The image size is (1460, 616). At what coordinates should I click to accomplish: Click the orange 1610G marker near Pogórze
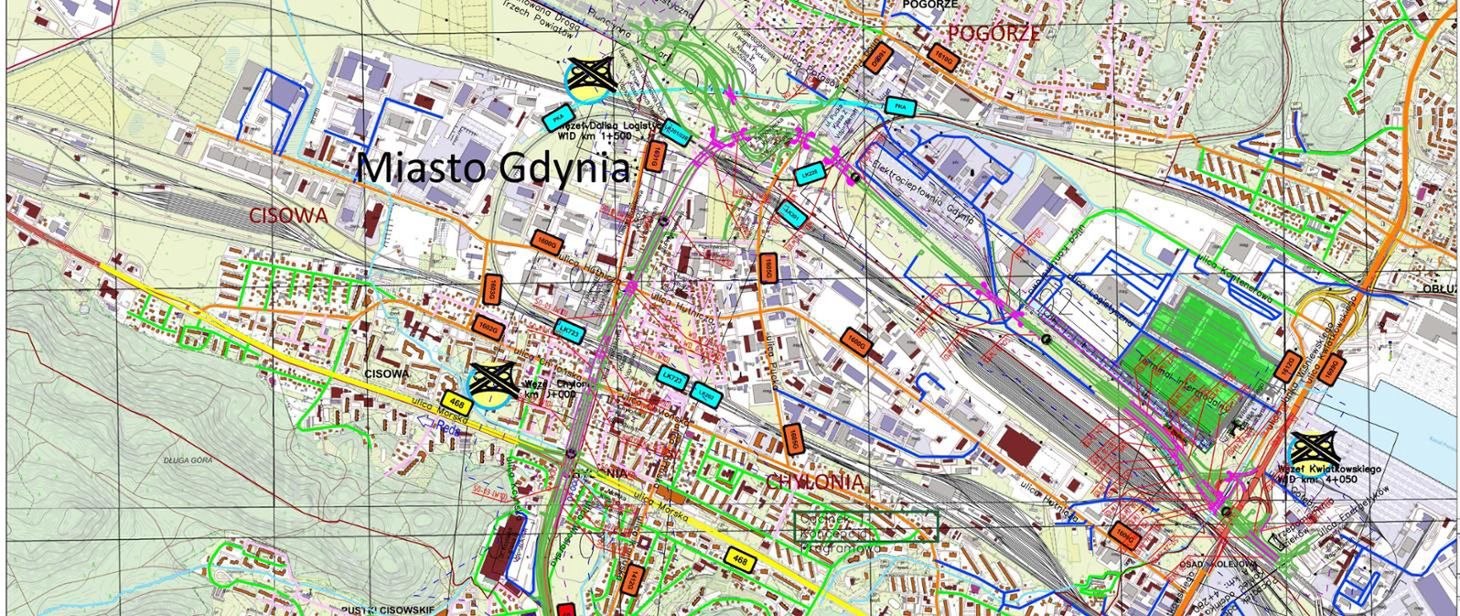tap(947, 60)
